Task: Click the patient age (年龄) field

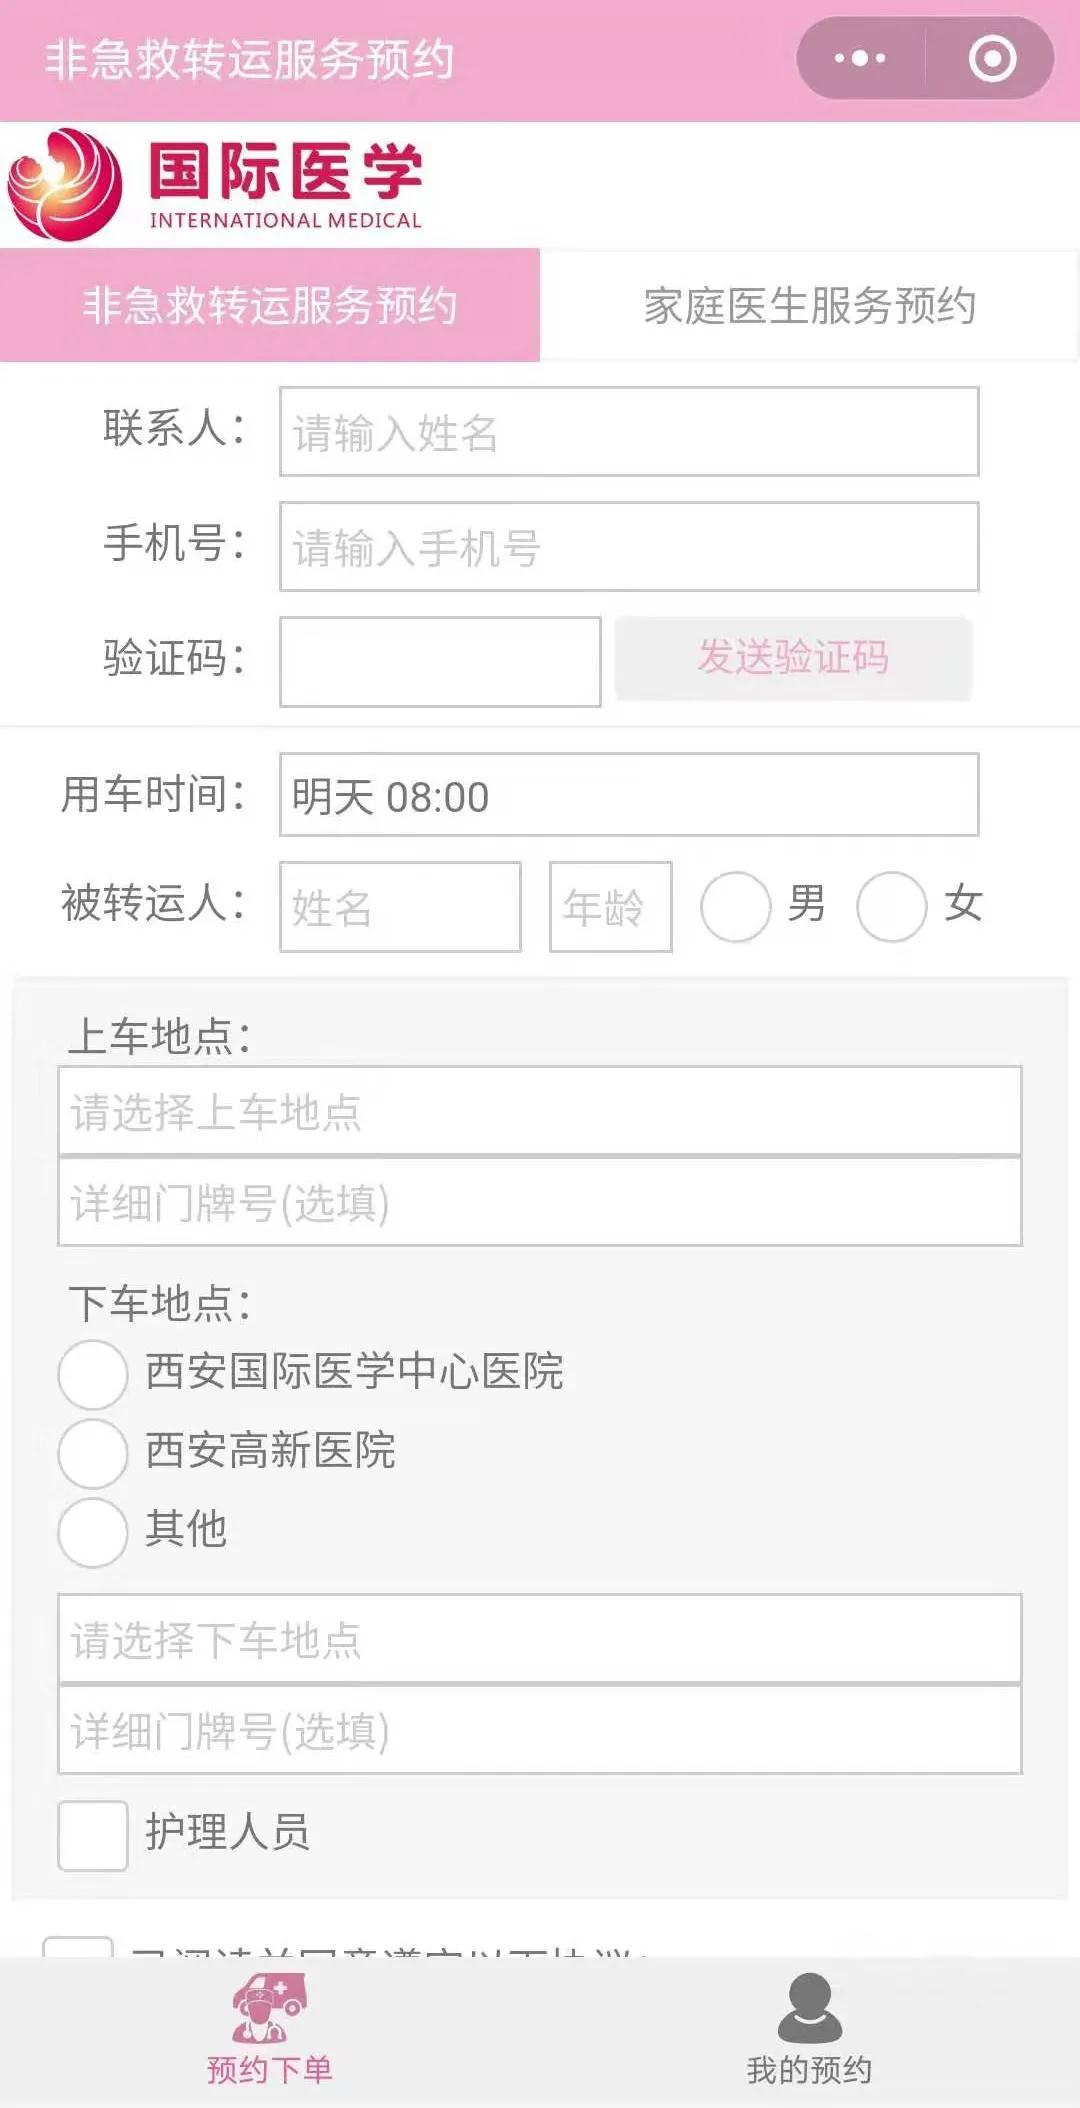Action: coord(610,907)
